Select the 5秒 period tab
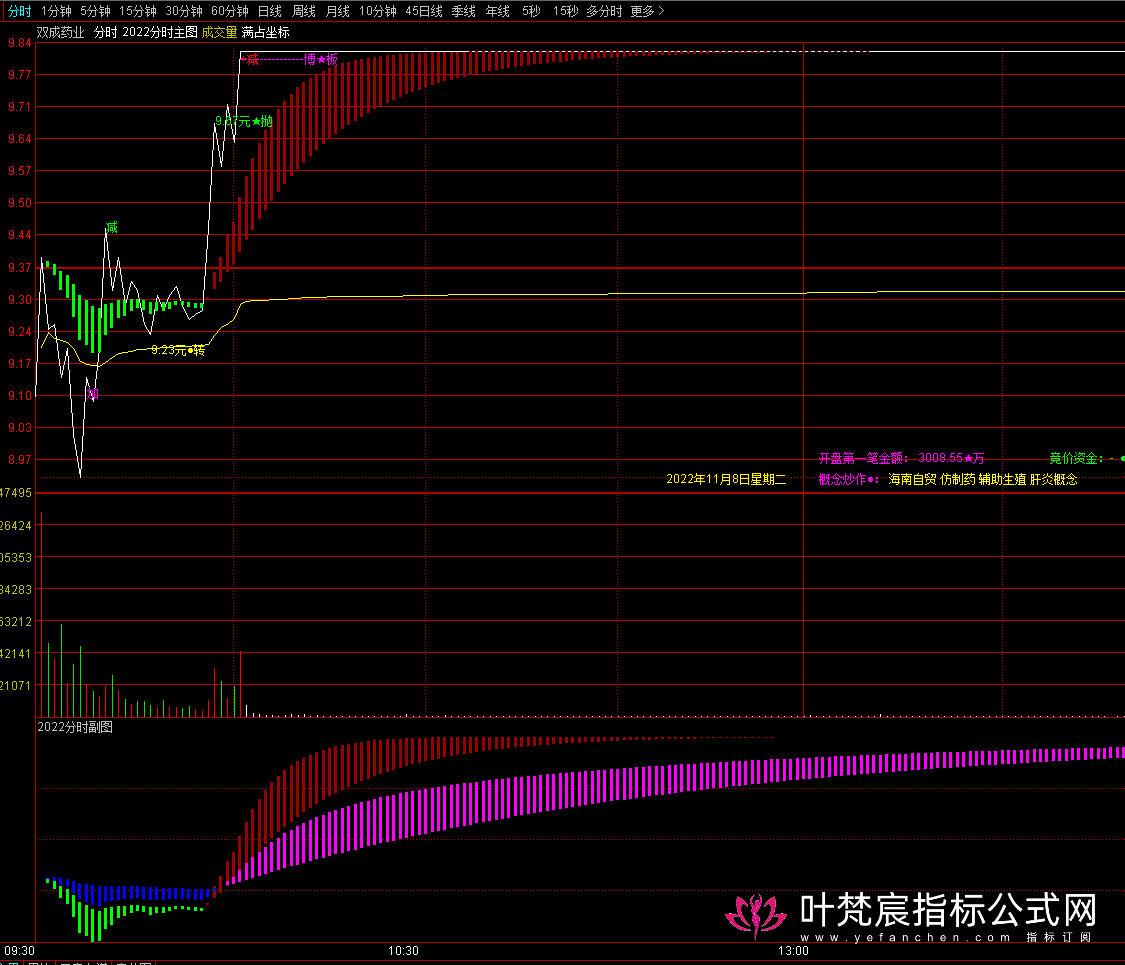The image size is (1125, 965). [x=531, y=11]
